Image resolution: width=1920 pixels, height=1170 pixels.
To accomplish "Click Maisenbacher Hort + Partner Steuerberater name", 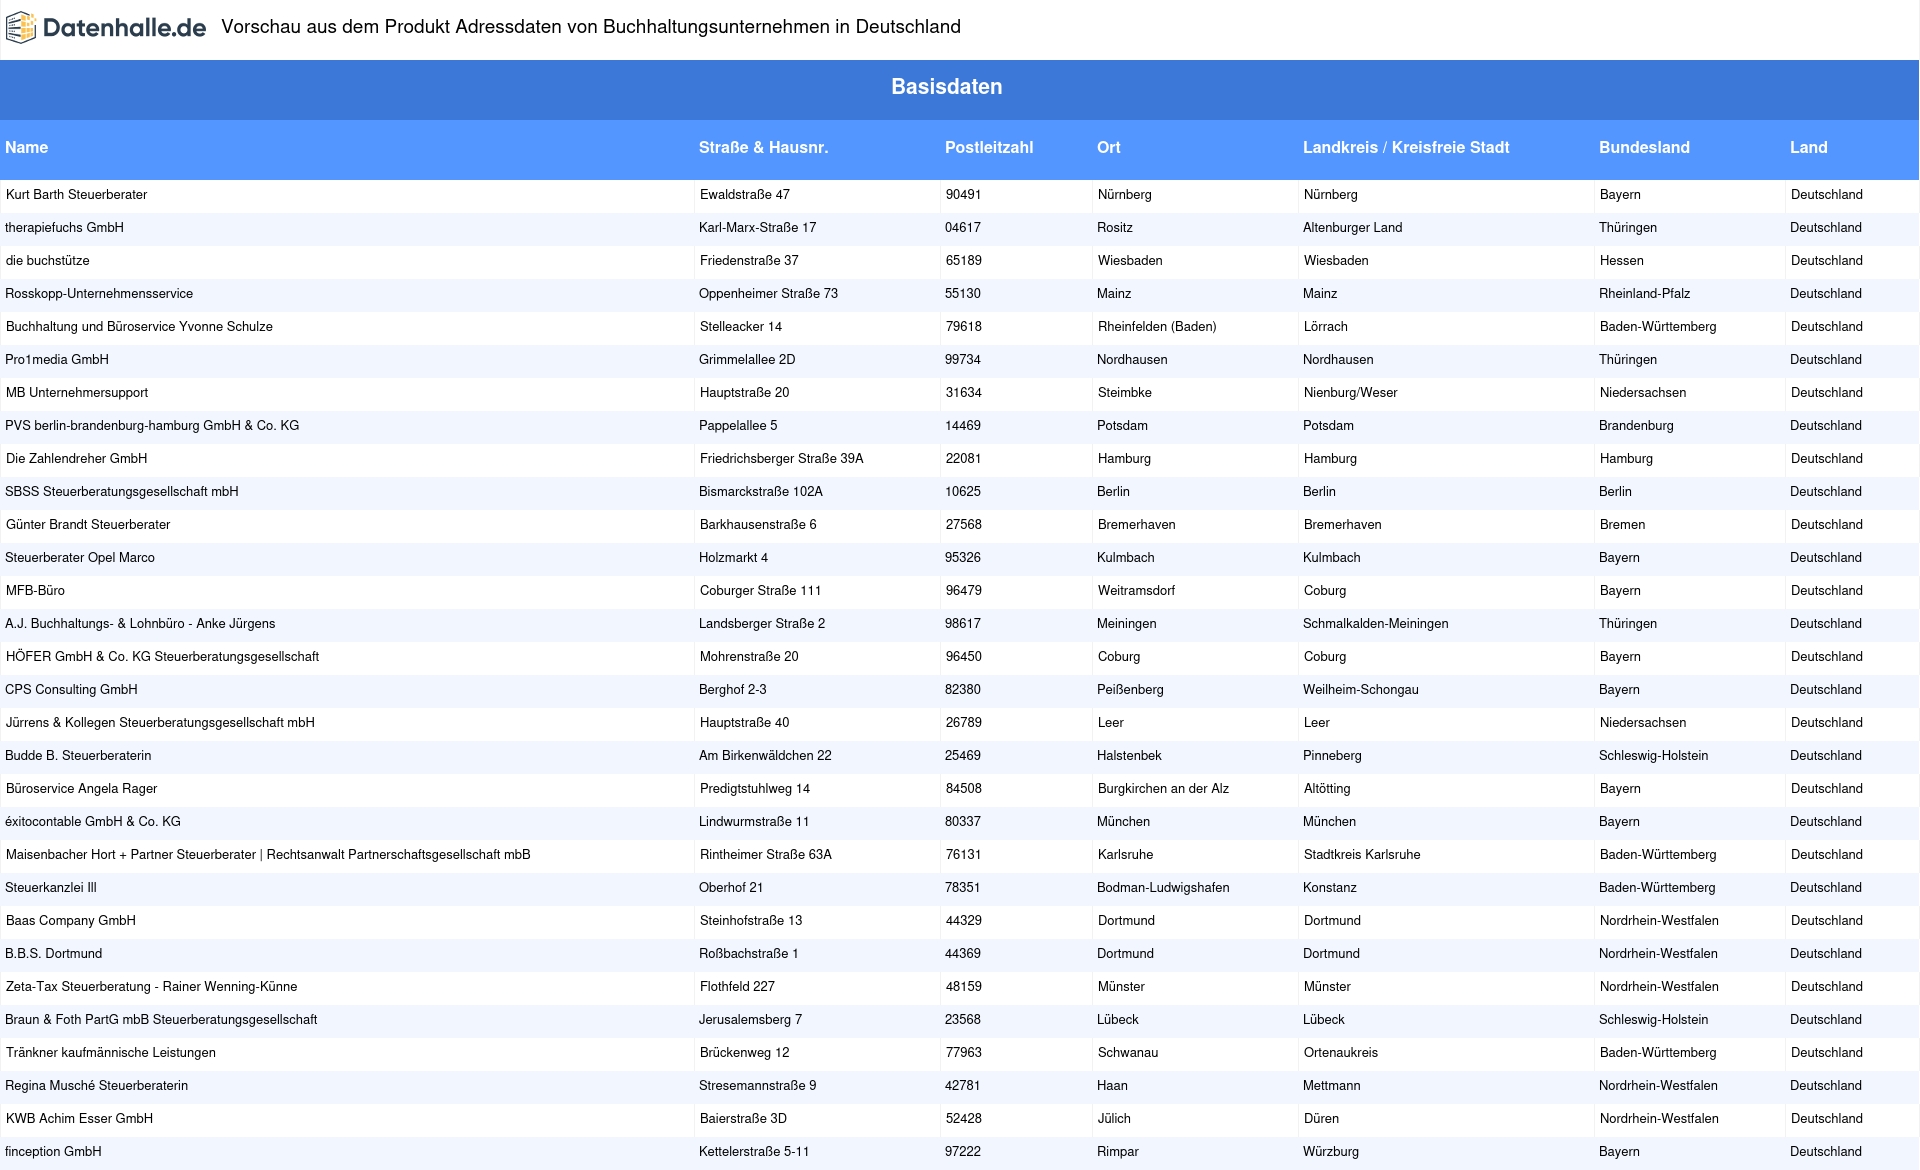I will point(268,854).
